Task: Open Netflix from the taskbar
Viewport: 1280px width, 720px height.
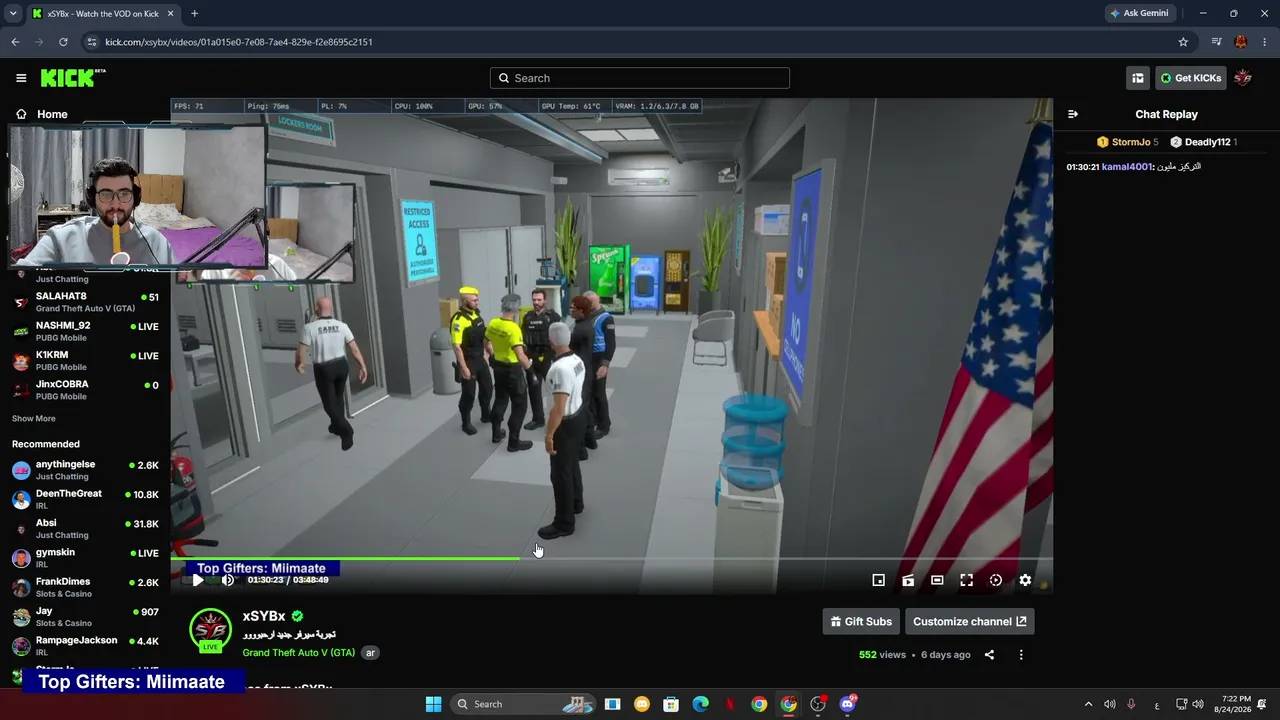Action: (x=730, y=704)
